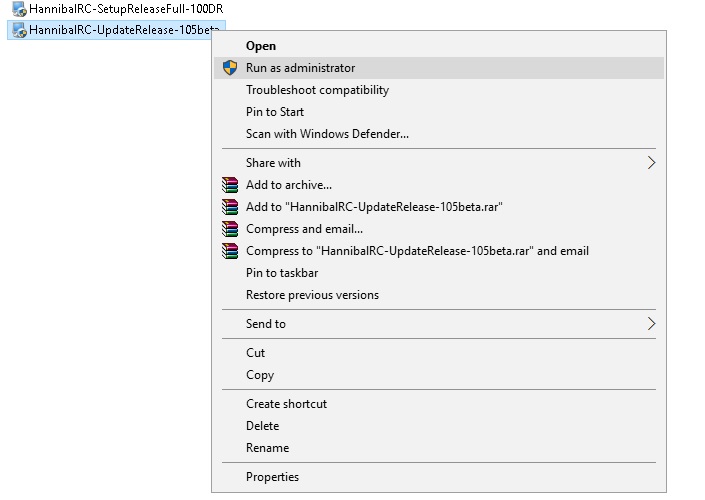Cut the selected file

point(256,353)
